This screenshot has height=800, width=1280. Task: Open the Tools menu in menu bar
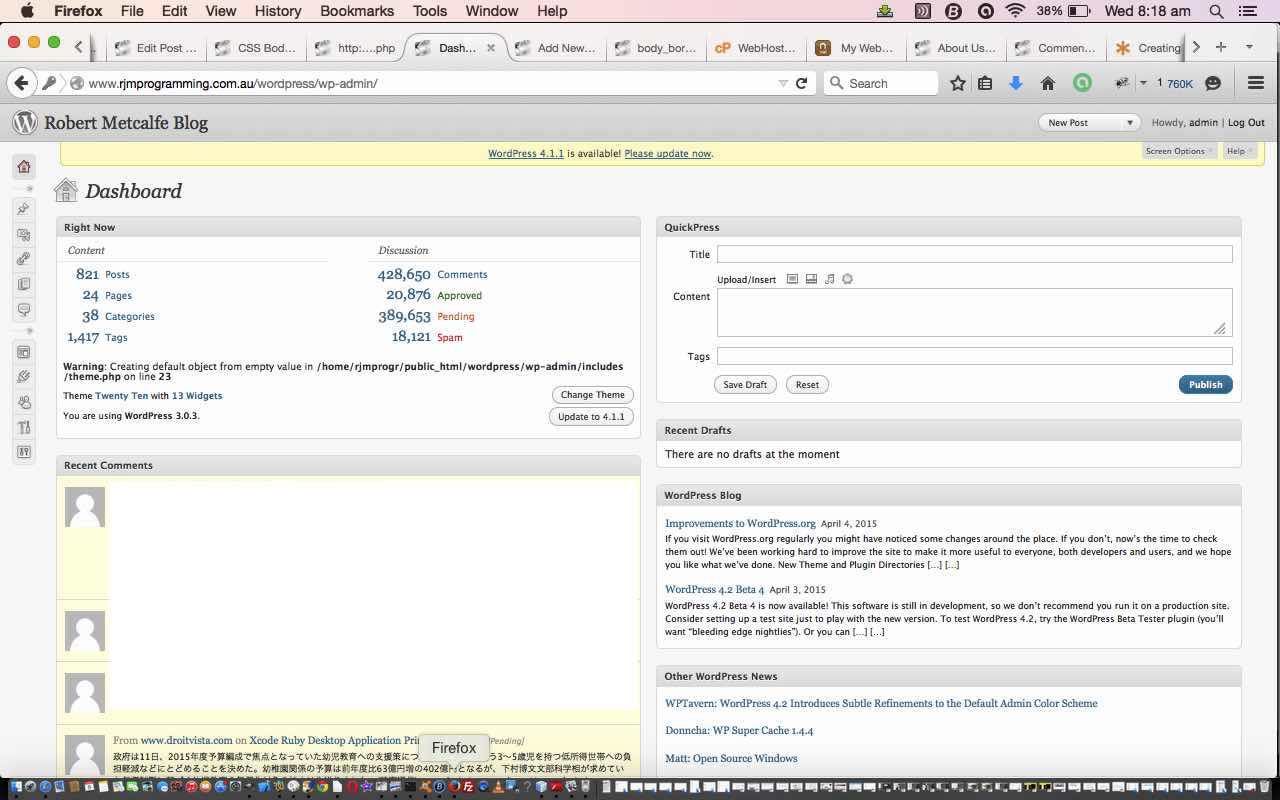point(430,11)
